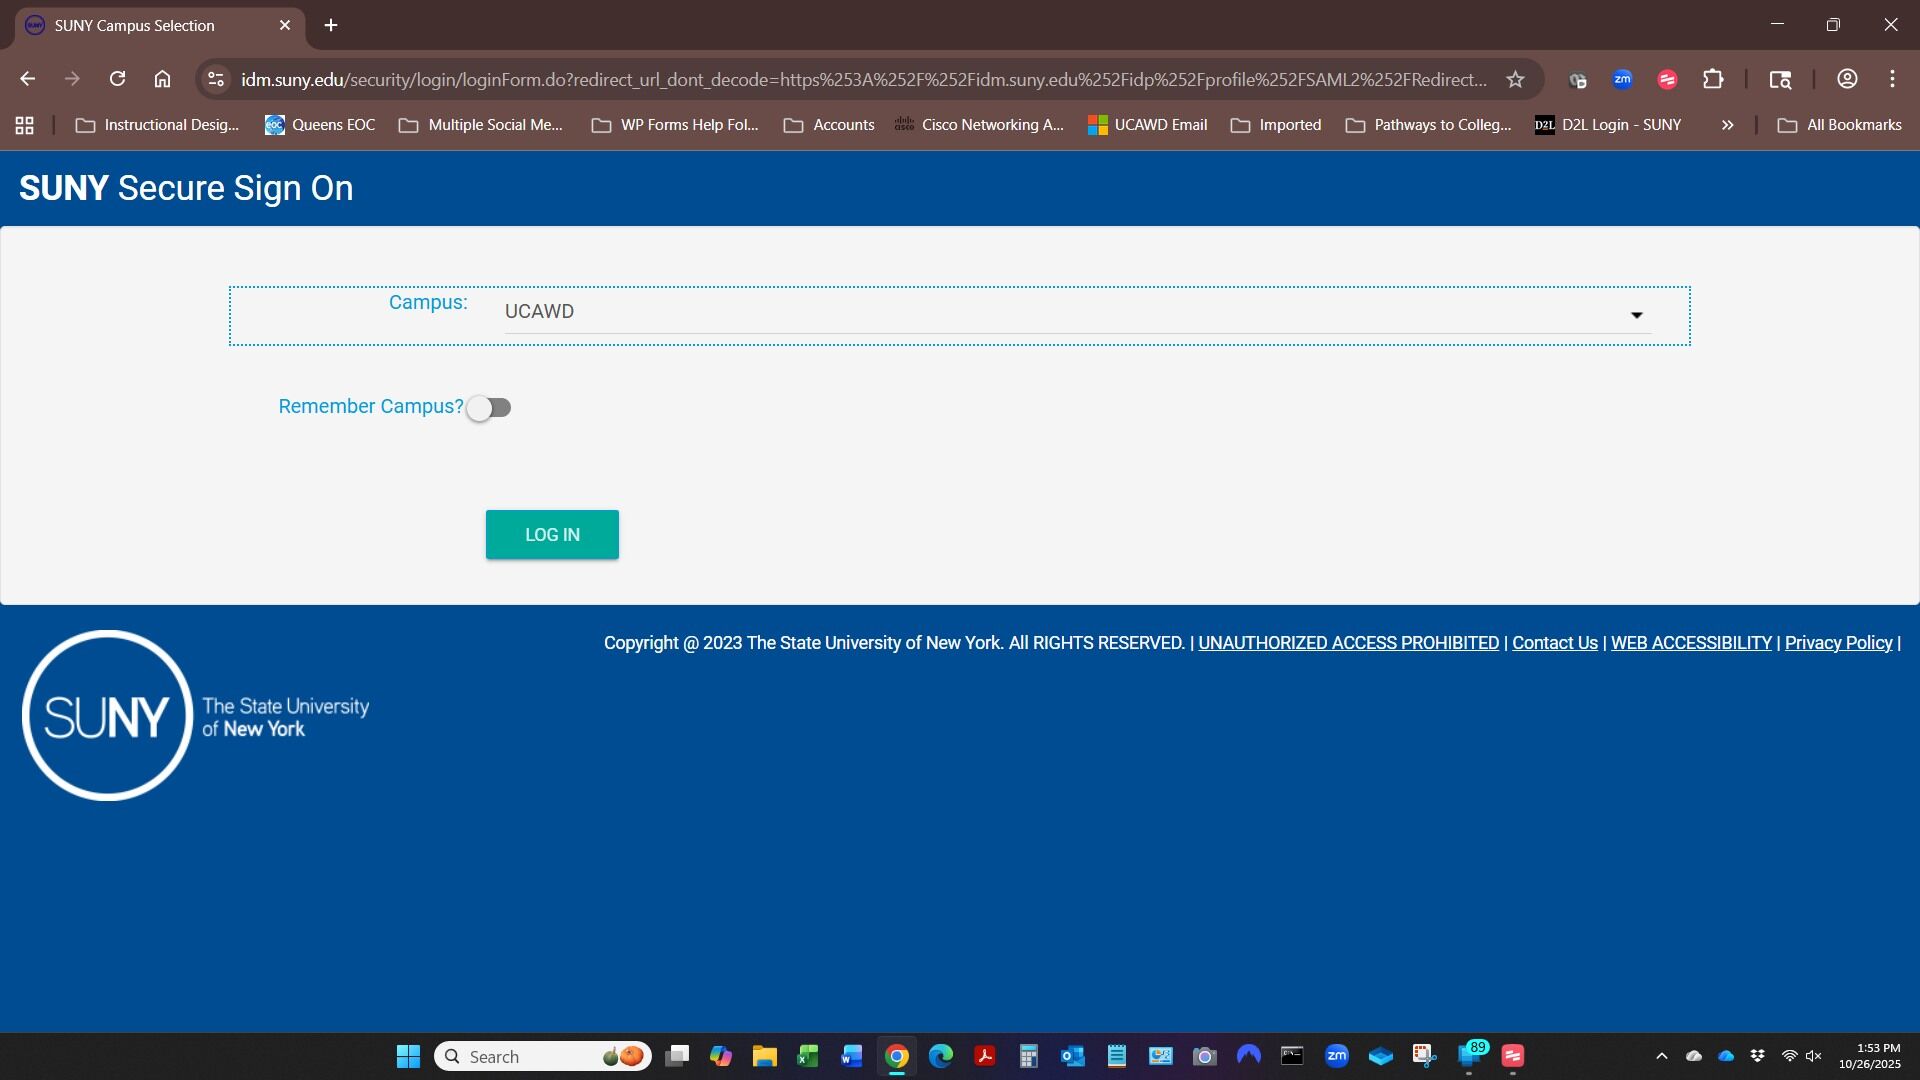1920x1080 pixels.
Task: Reload the page with the refresh icon
Action: pyautogui.click(x=117, y=79)
